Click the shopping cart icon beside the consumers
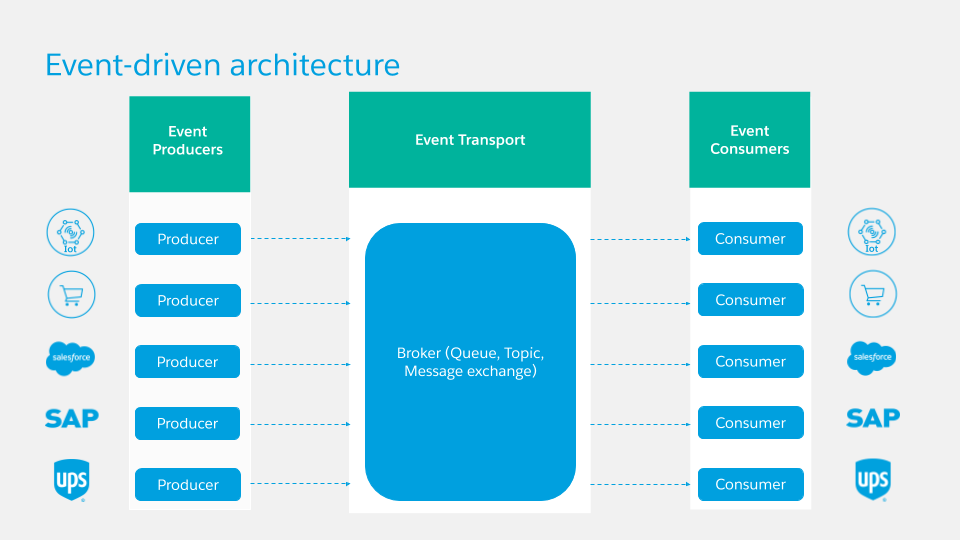This screenshot has width=960, height=540. (872, 295)
